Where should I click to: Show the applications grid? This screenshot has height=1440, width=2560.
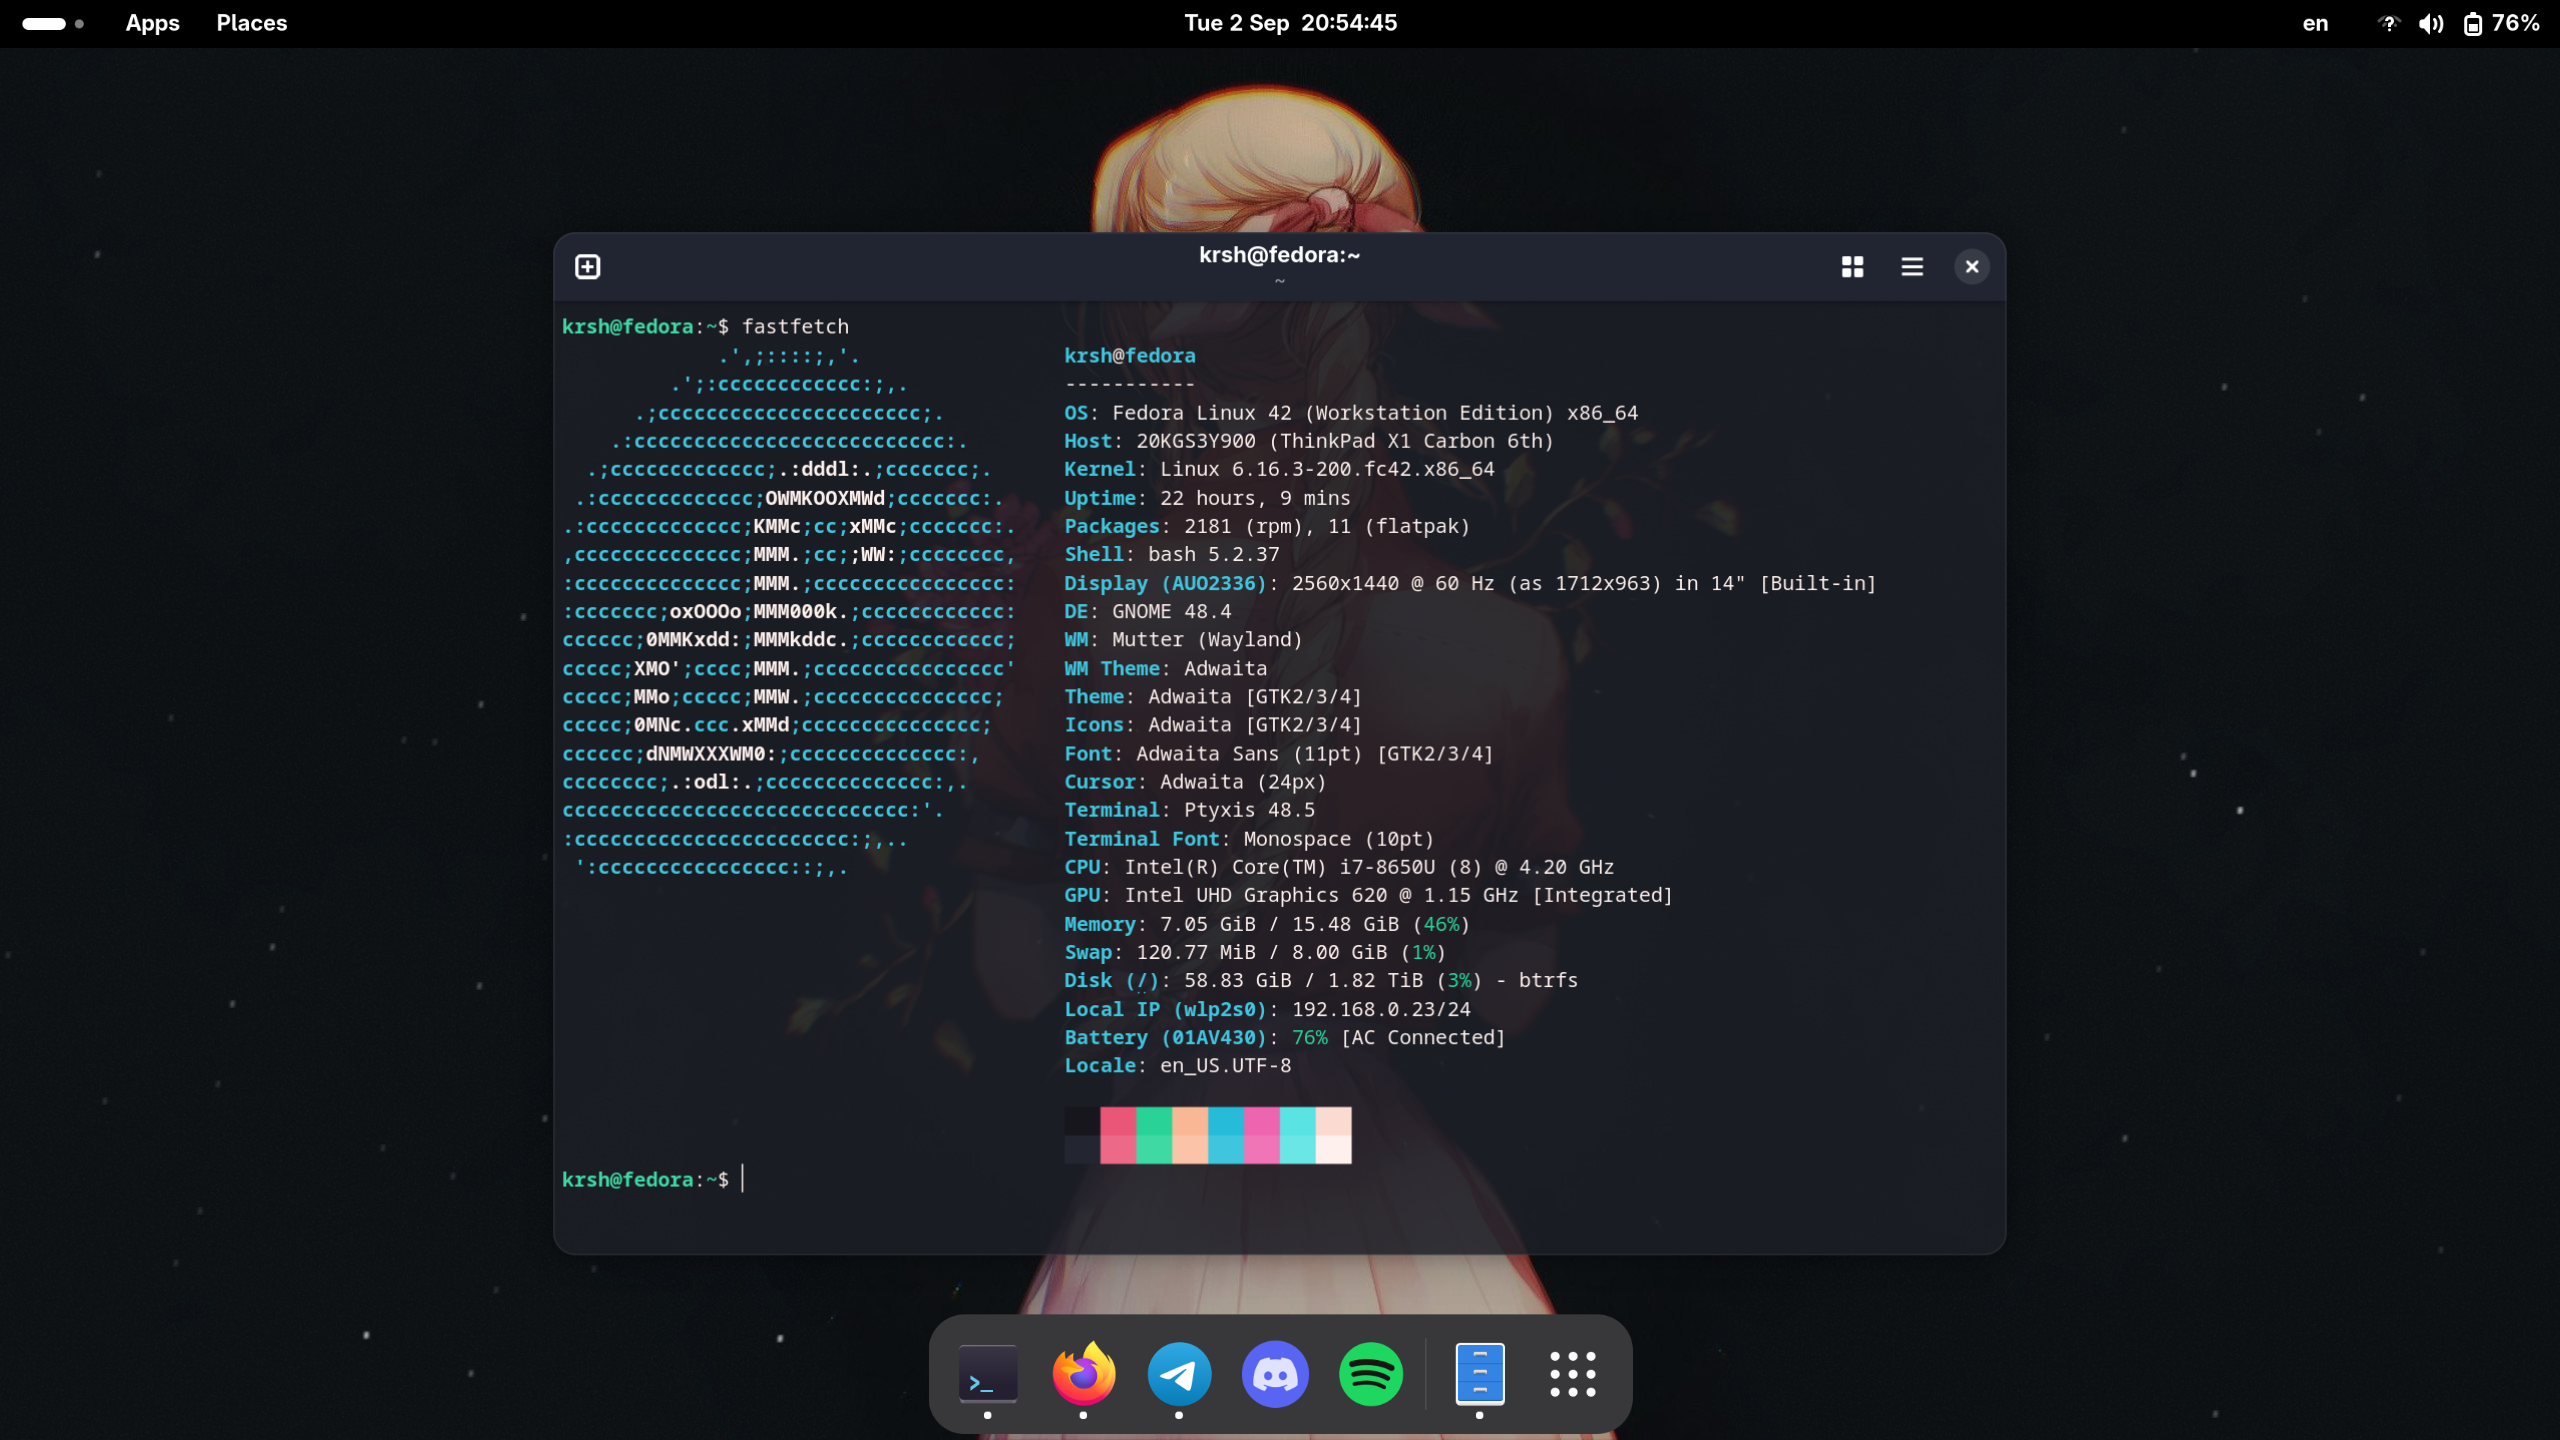[x=1572, y=1374]
